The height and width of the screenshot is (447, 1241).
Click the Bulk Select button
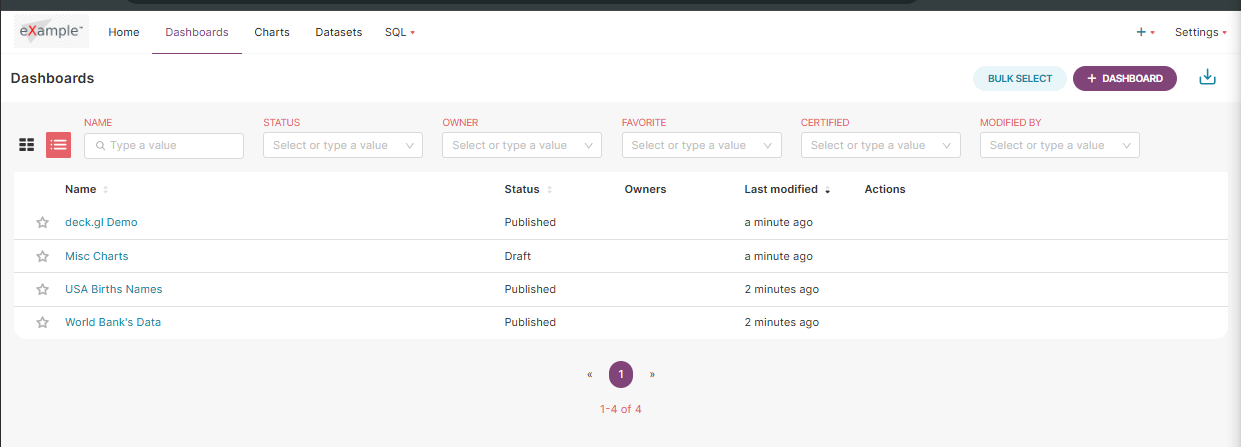1020,78
